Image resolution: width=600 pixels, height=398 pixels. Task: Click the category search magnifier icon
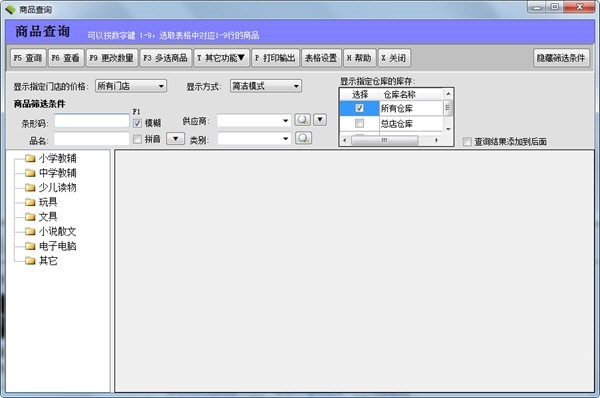tap(303, 138)
